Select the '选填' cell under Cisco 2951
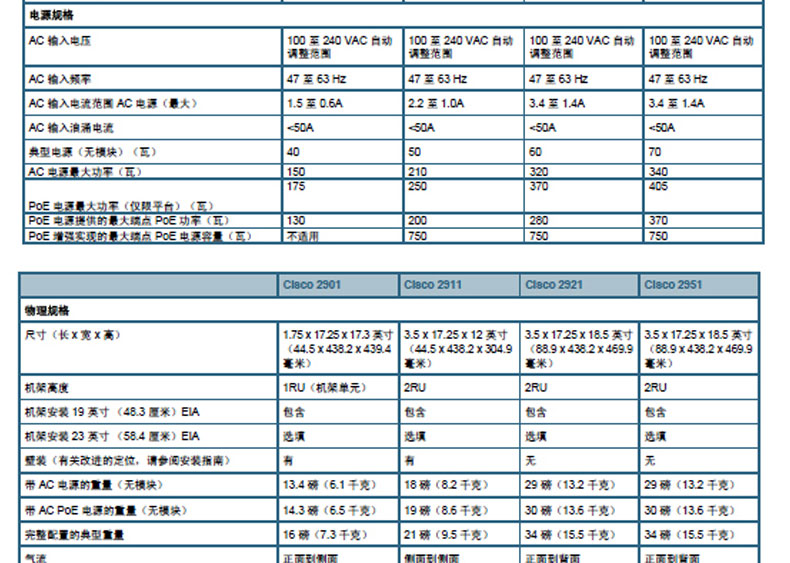 pyautogui.click(x=655, y=436)
